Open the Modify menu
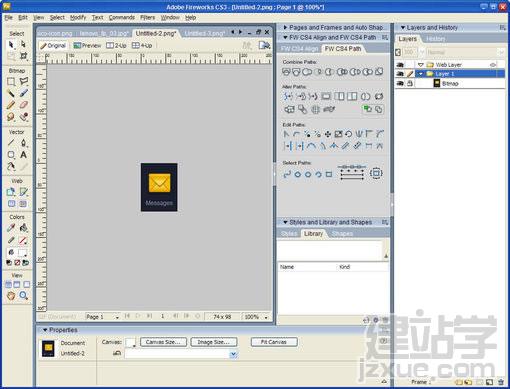 78,17
